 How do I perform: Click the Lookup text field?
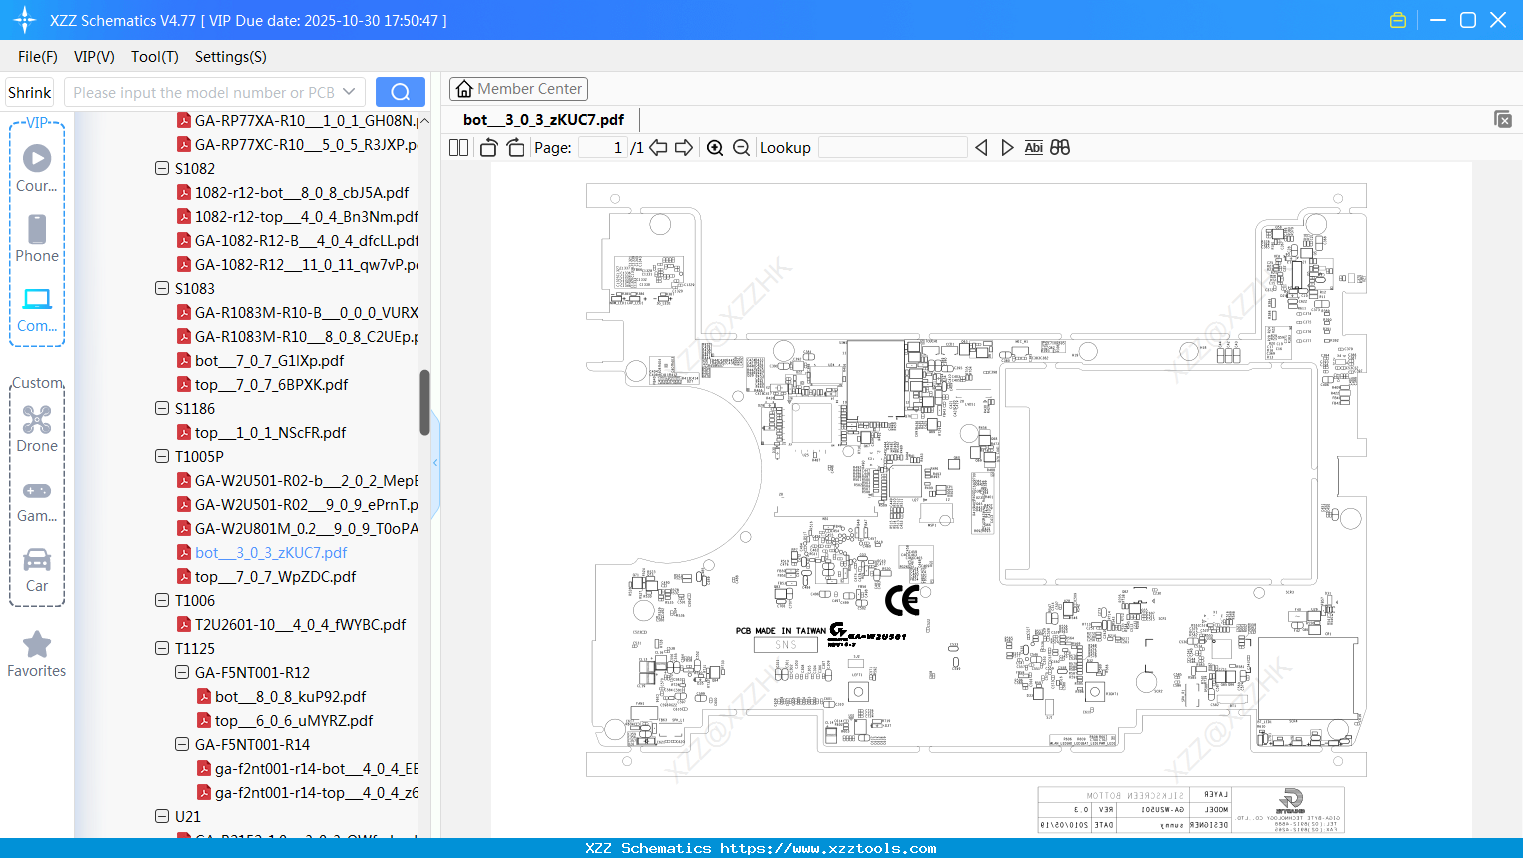[893, 148]
